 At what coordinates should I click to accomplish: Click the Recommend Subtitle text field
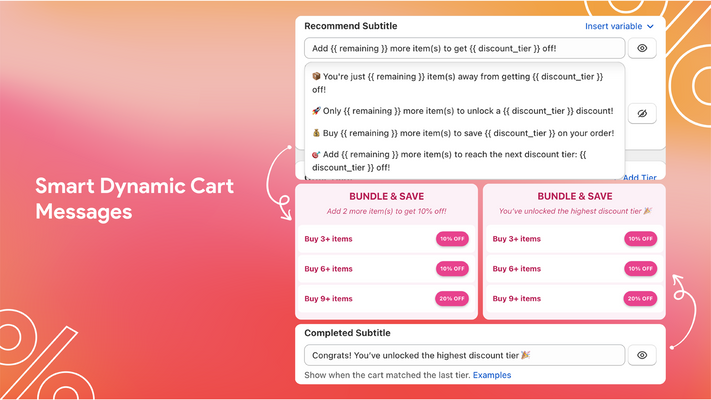click(465, 48)
